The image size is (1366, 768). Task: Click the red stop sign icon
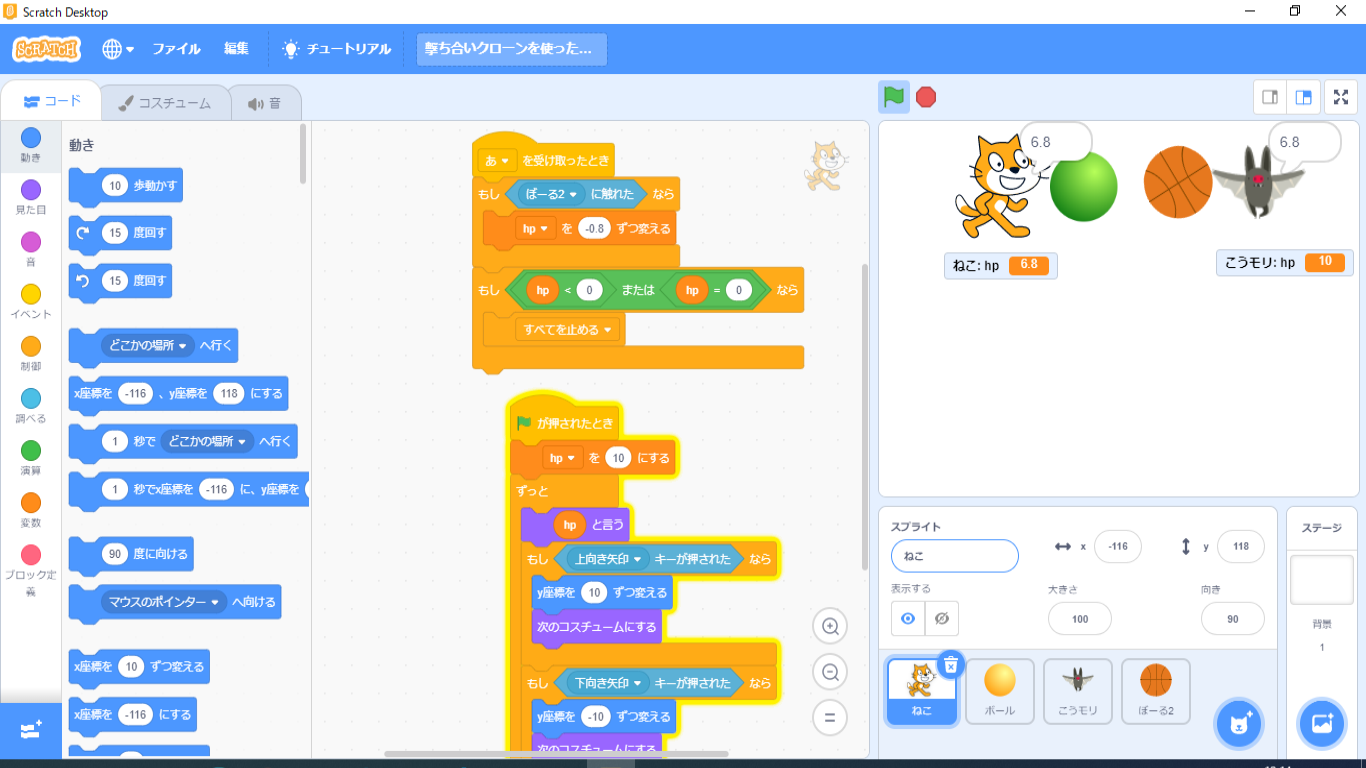[926, 97]
